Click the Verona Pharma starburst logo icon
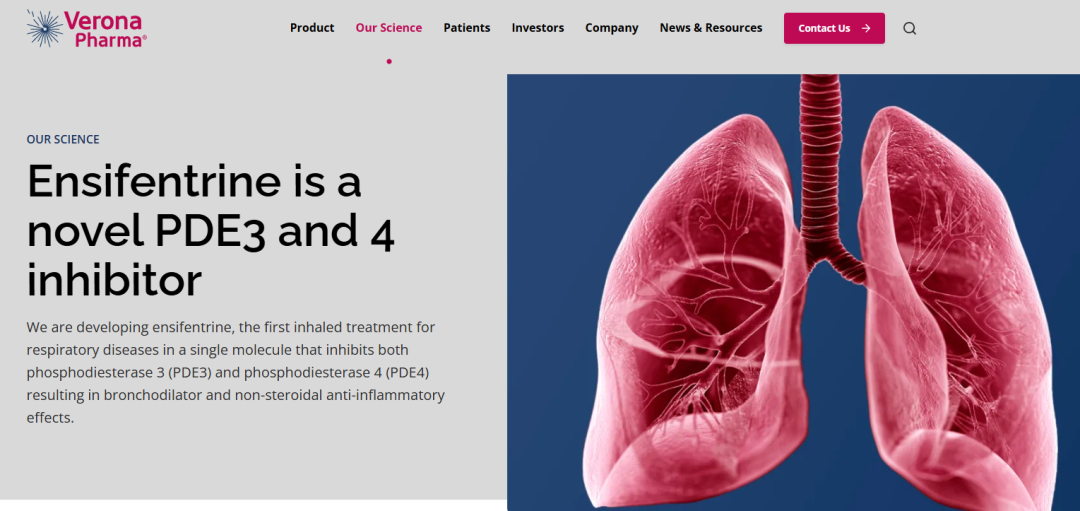The width and height of the screenshot is (1080, 511). pos(44,28)
